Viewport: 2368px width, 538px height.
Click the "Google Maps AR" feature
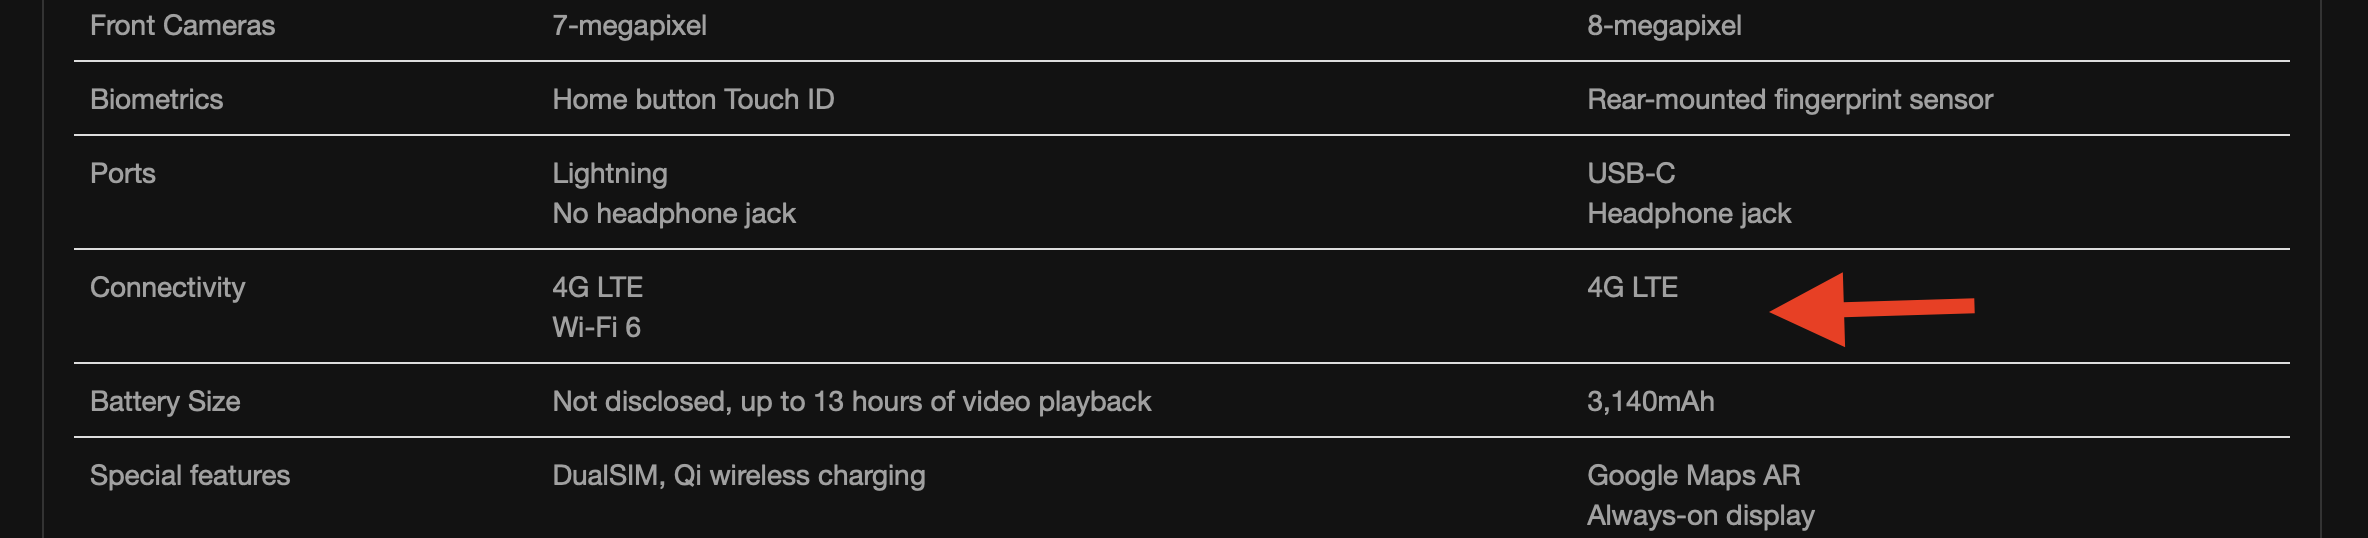click(x=1693, y=476)
